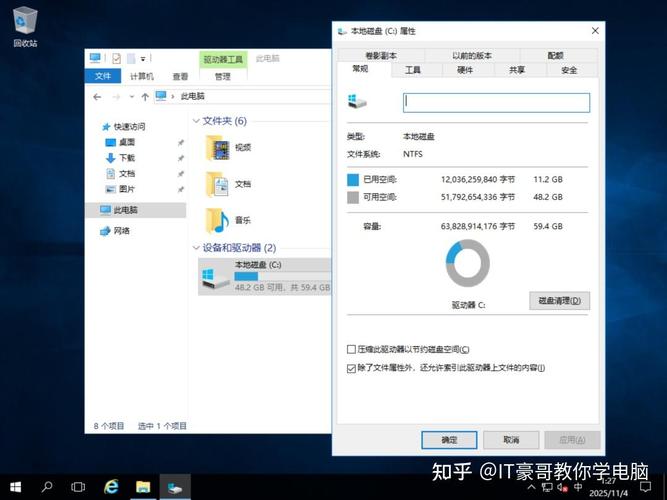Open the taskbar search magnifier
The width and height of the screenshot is (667, 500).
pyautogui.click(x=47, y=486)
